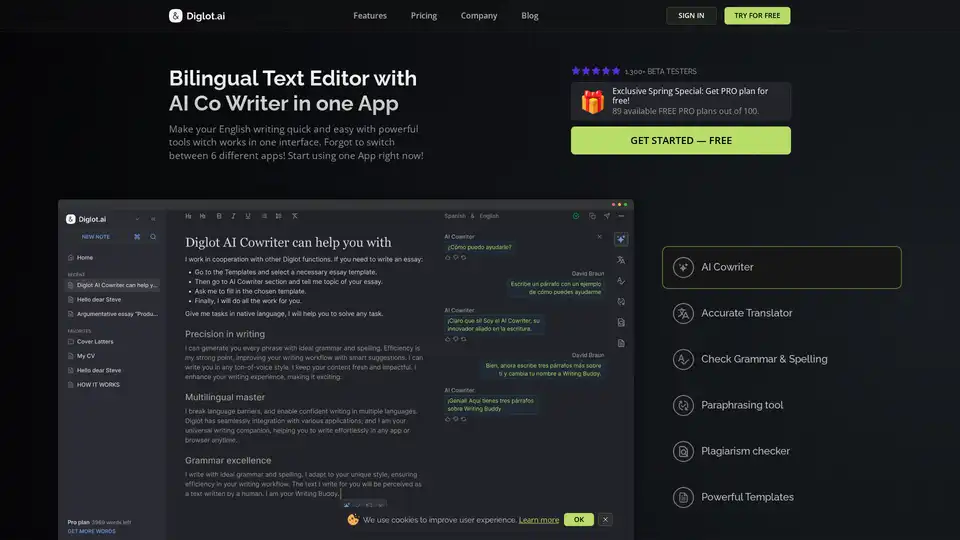Click the GET STARTED — FREE button
960x540 pixels.
[680, 141]
